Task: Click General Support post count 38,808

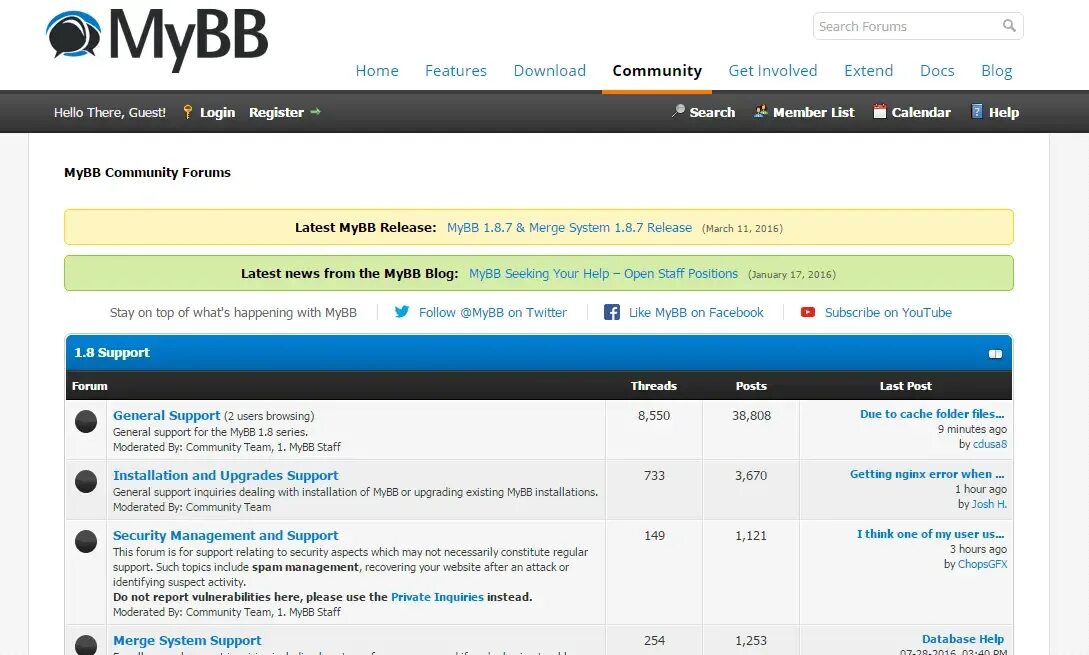Action: point(751,415)
